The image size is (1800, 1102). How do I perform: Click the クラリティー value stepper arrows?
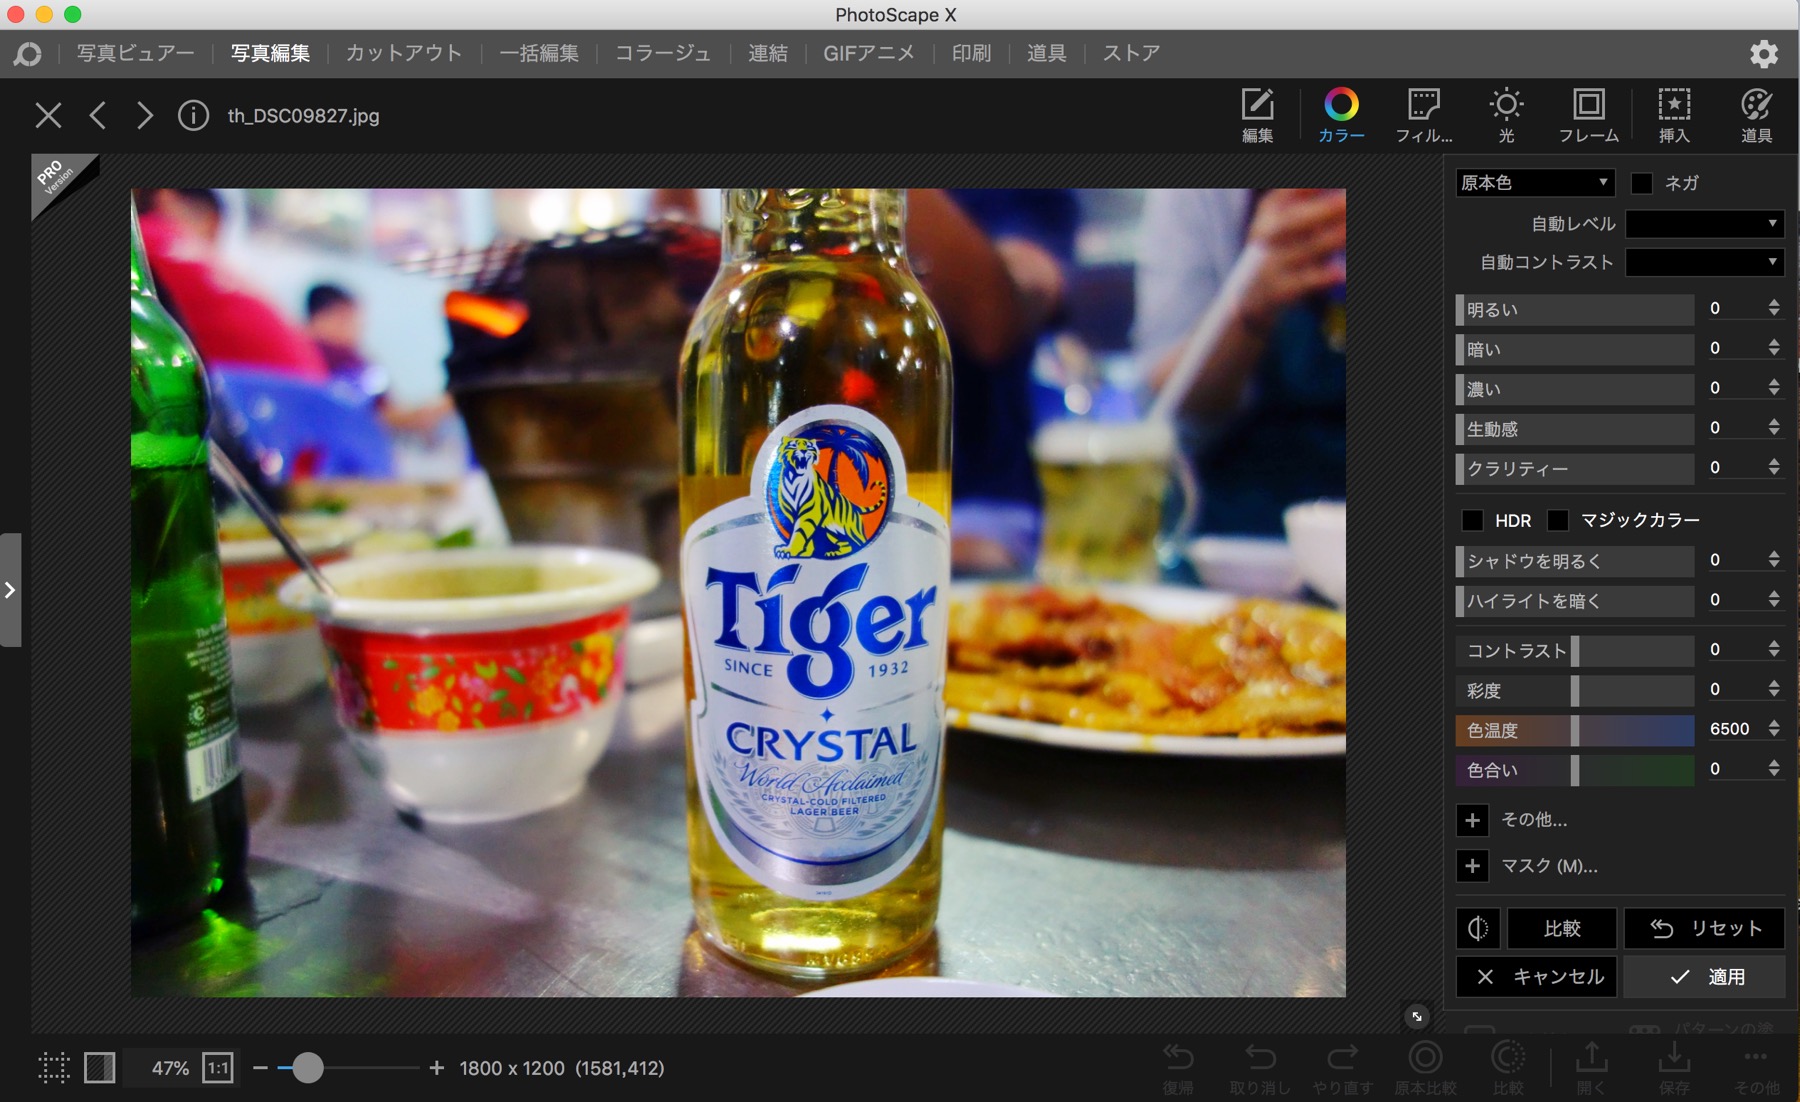[x=1774, y=467]
